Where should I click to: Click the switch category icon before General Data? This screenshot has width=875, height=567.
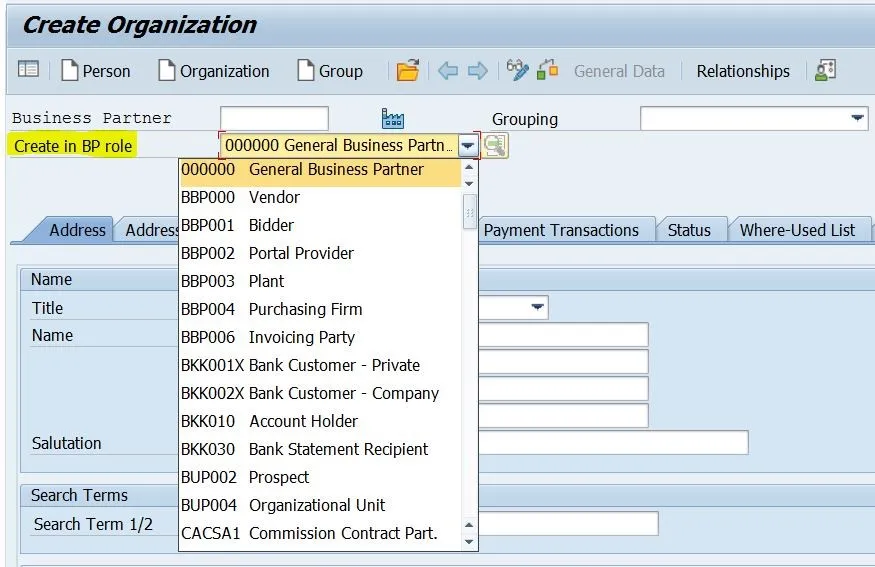point(547,70)
